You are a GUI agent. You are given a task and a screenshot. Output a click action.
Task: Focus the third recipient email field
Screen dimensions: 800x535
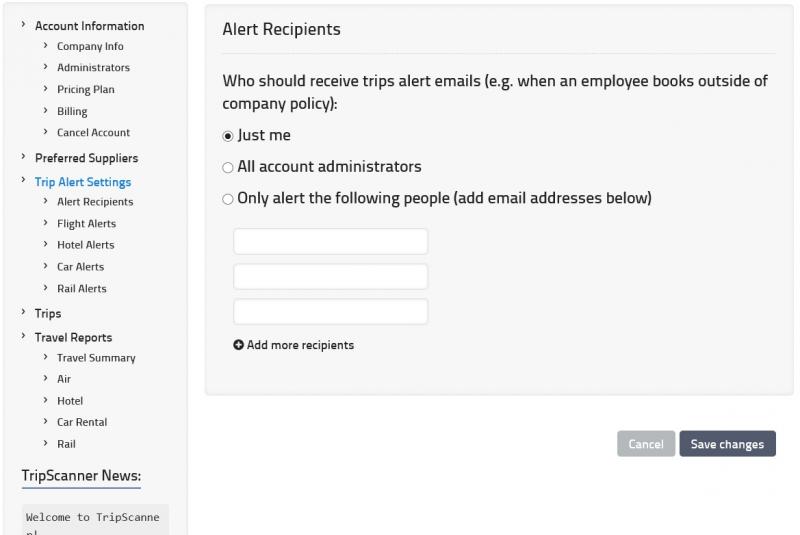tap(331, 312)
